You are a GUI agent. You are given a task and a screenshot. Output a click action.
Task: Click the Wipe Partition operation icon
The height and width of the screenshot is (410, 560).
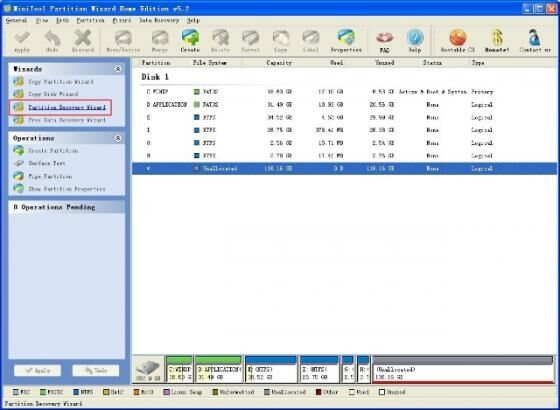coord(19,176)
